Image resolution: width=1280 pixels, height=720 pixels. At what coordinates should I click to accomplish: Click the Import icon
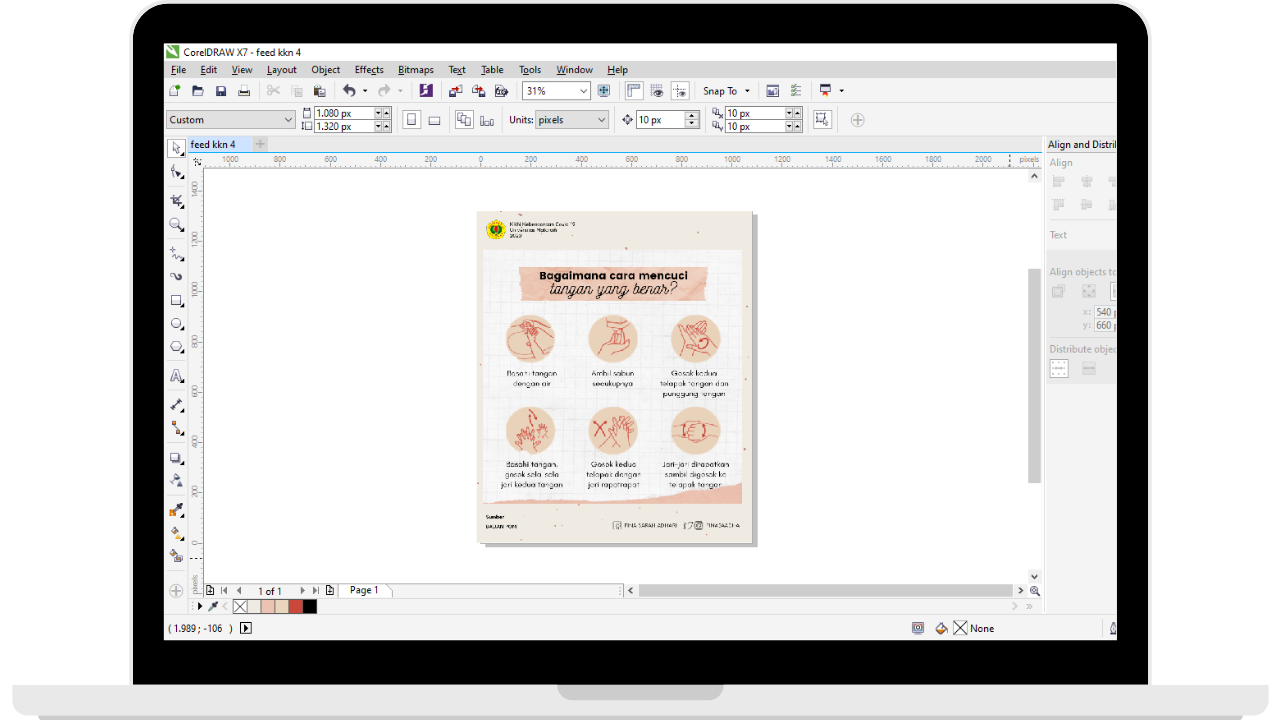tap(455, 91)
